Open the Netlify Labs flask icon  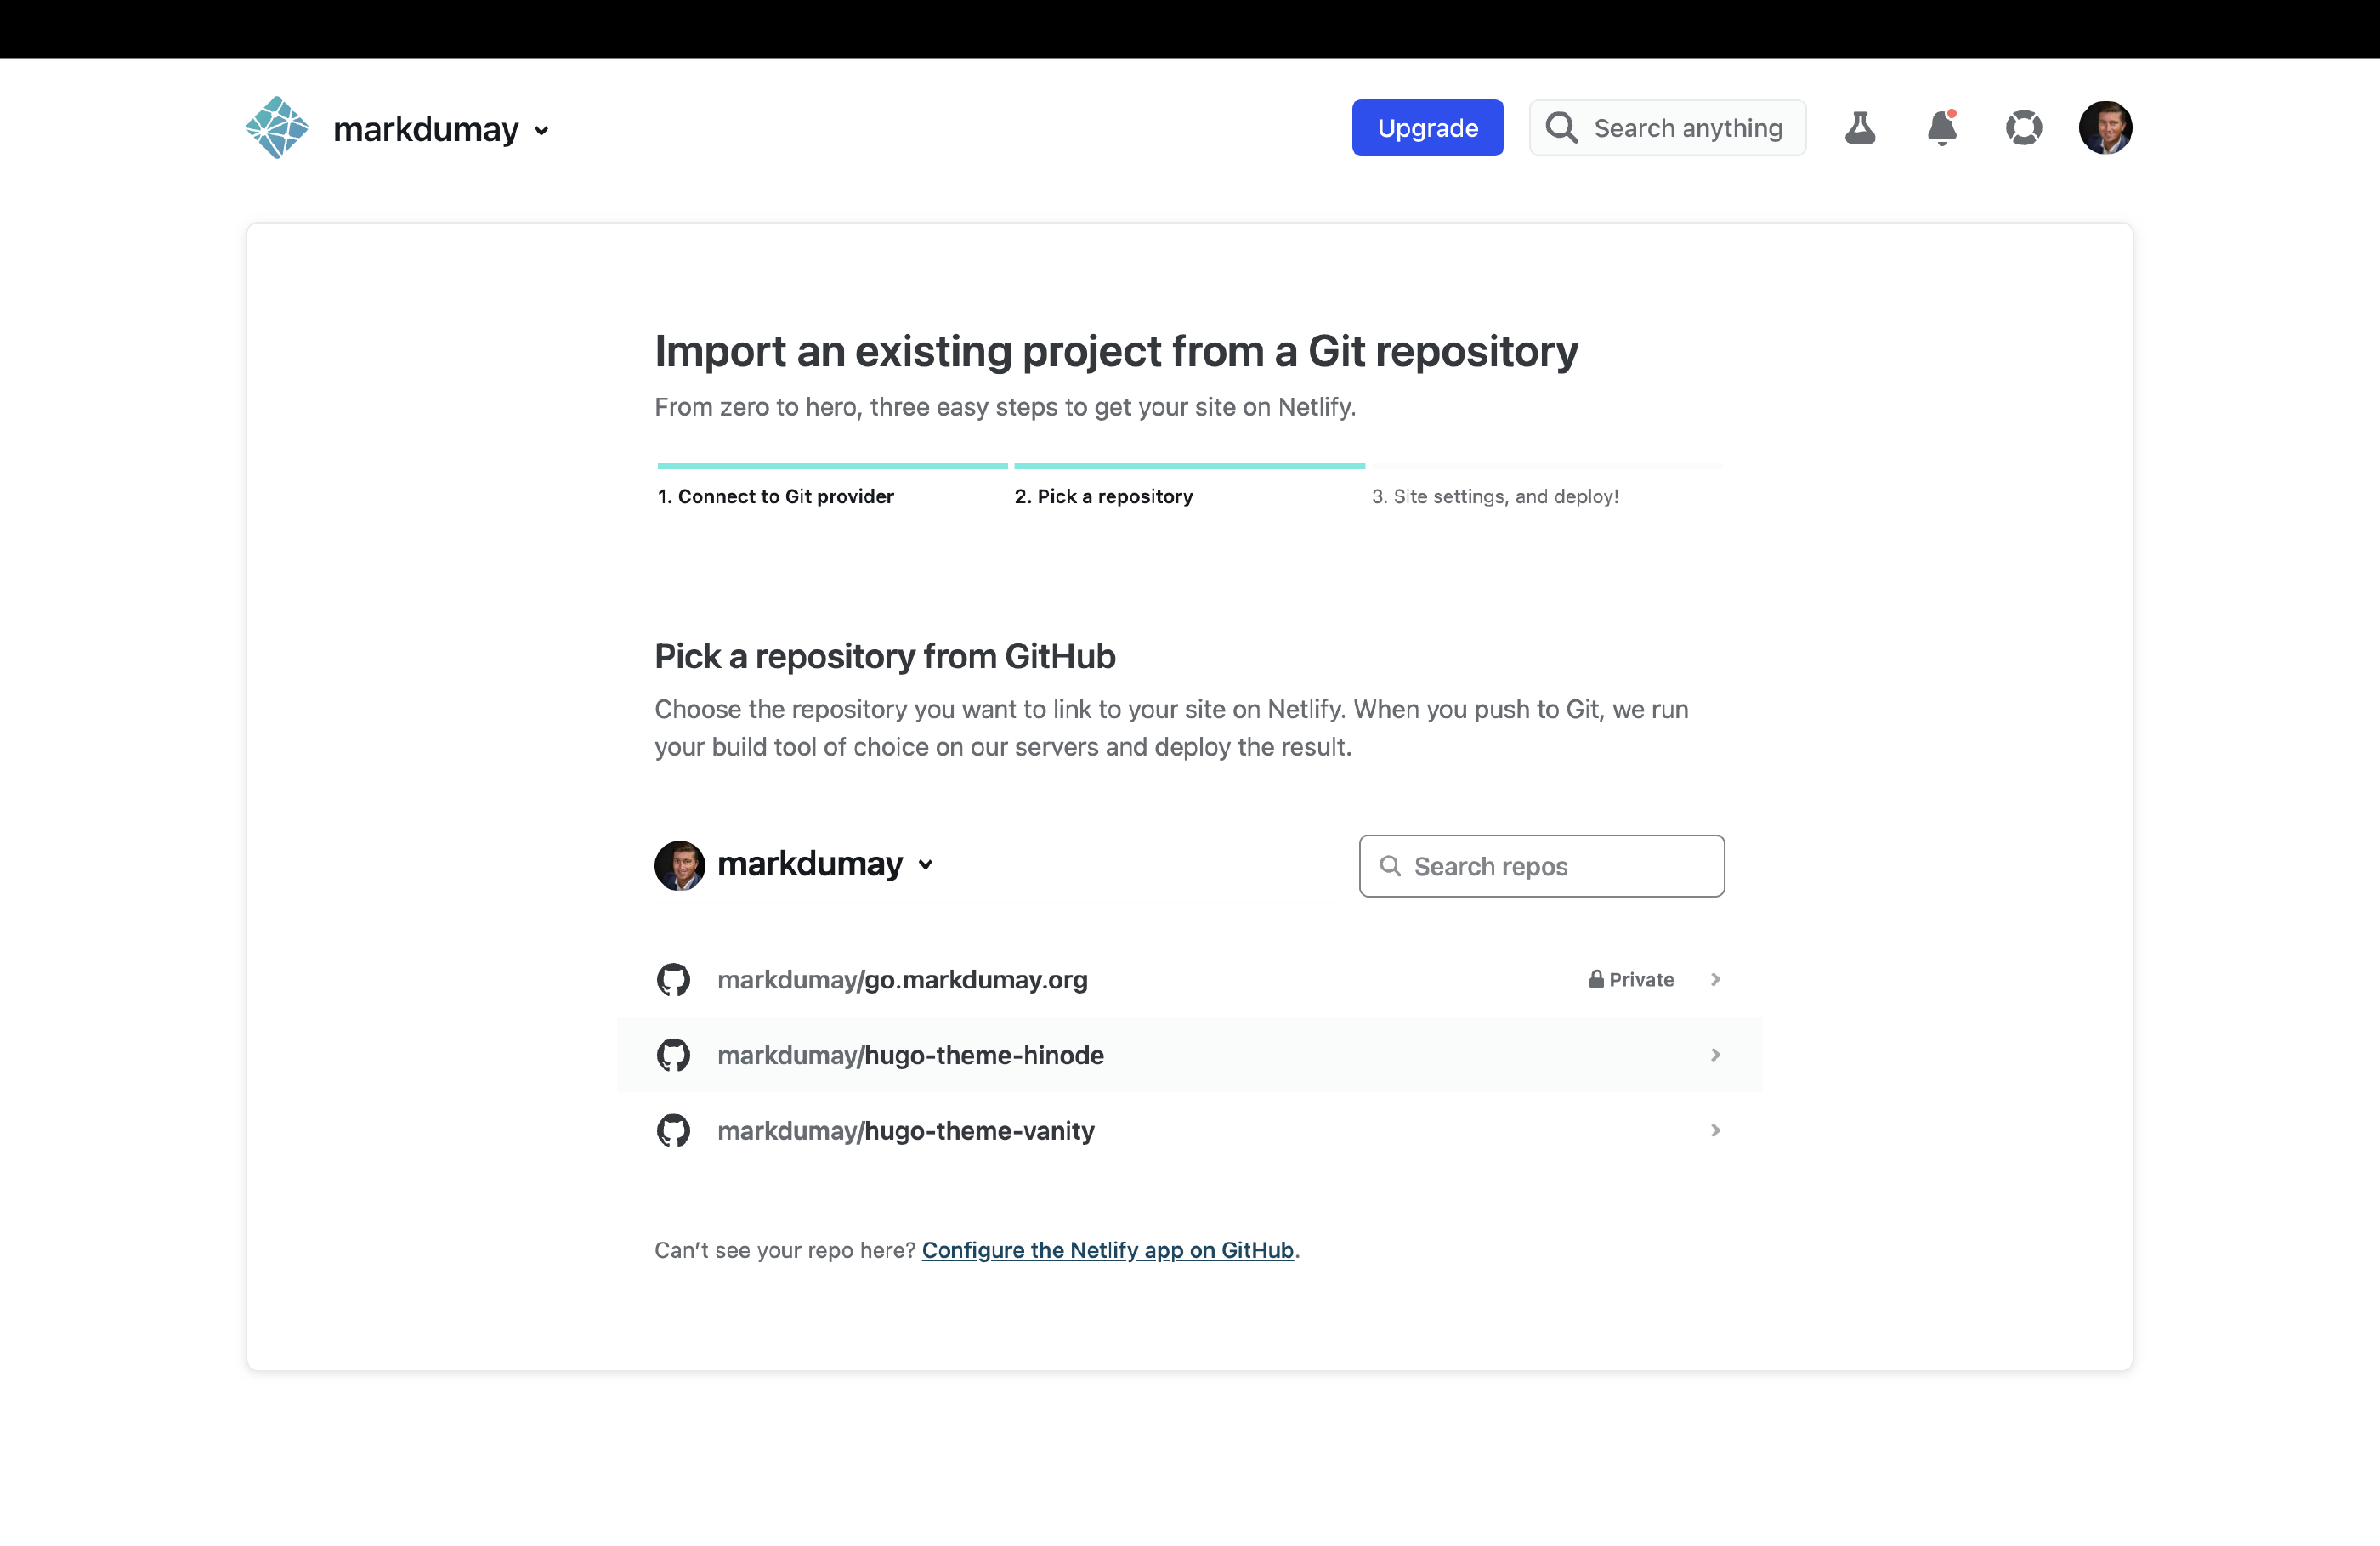[1860, 128]
